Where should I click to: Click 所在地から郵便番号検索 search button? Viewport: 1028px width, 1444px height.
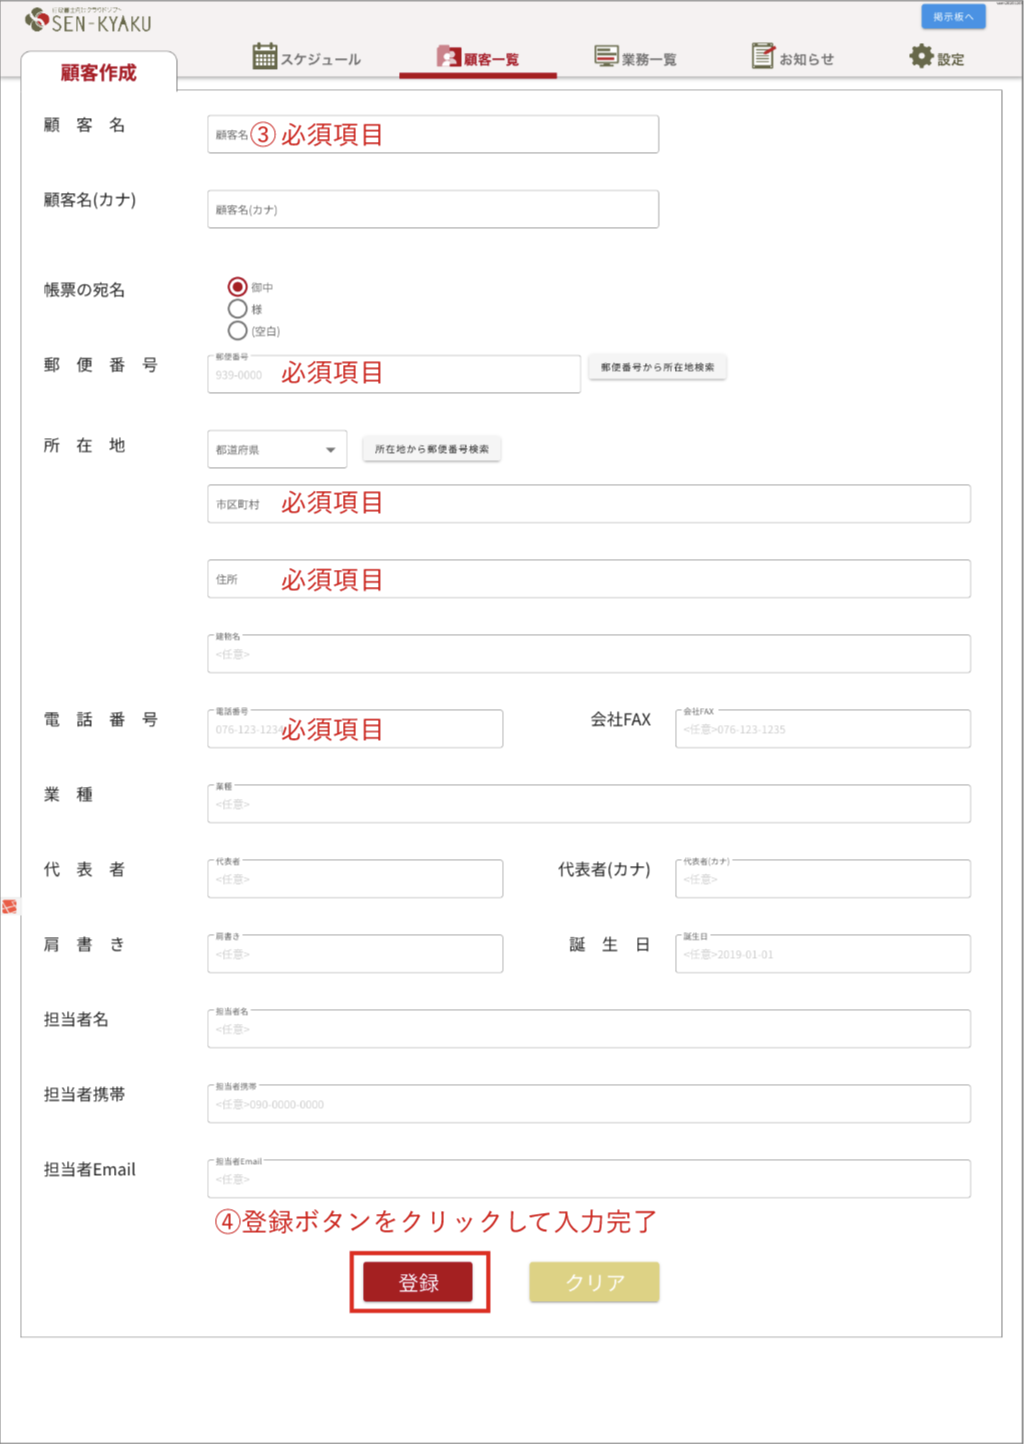tap(431, 449)
